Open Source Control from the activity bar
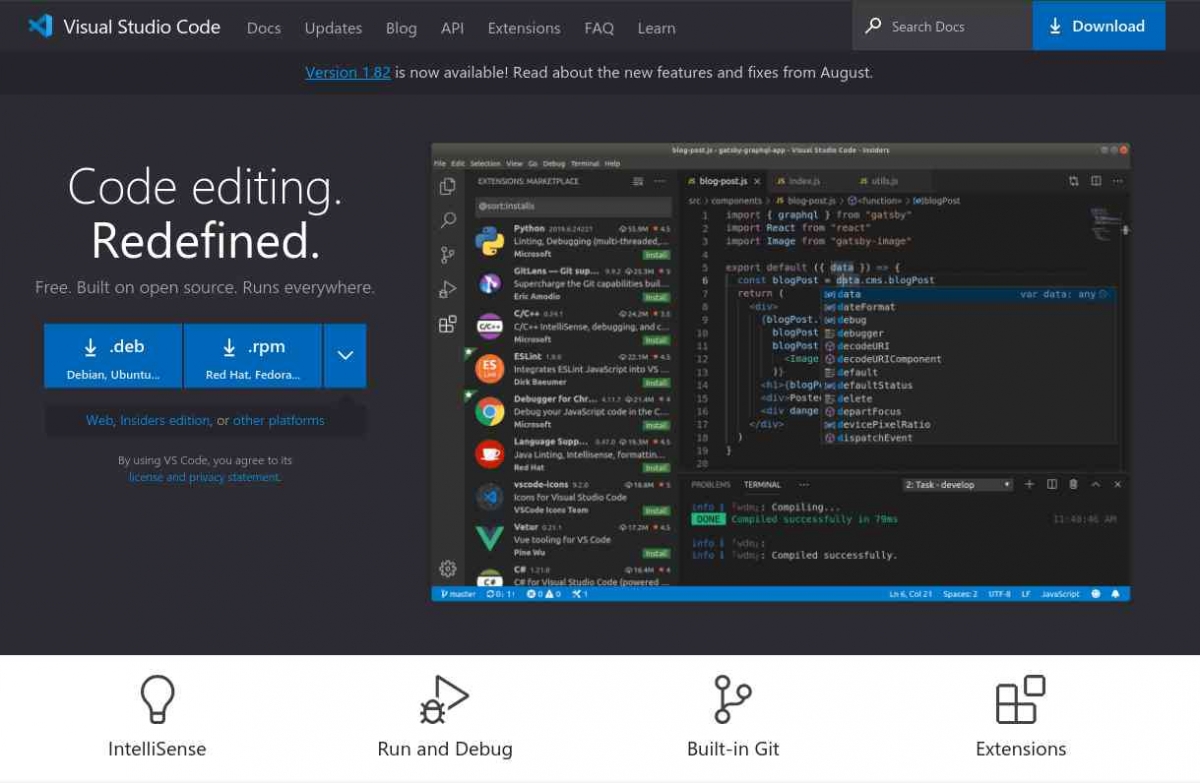 click(447, 256)
